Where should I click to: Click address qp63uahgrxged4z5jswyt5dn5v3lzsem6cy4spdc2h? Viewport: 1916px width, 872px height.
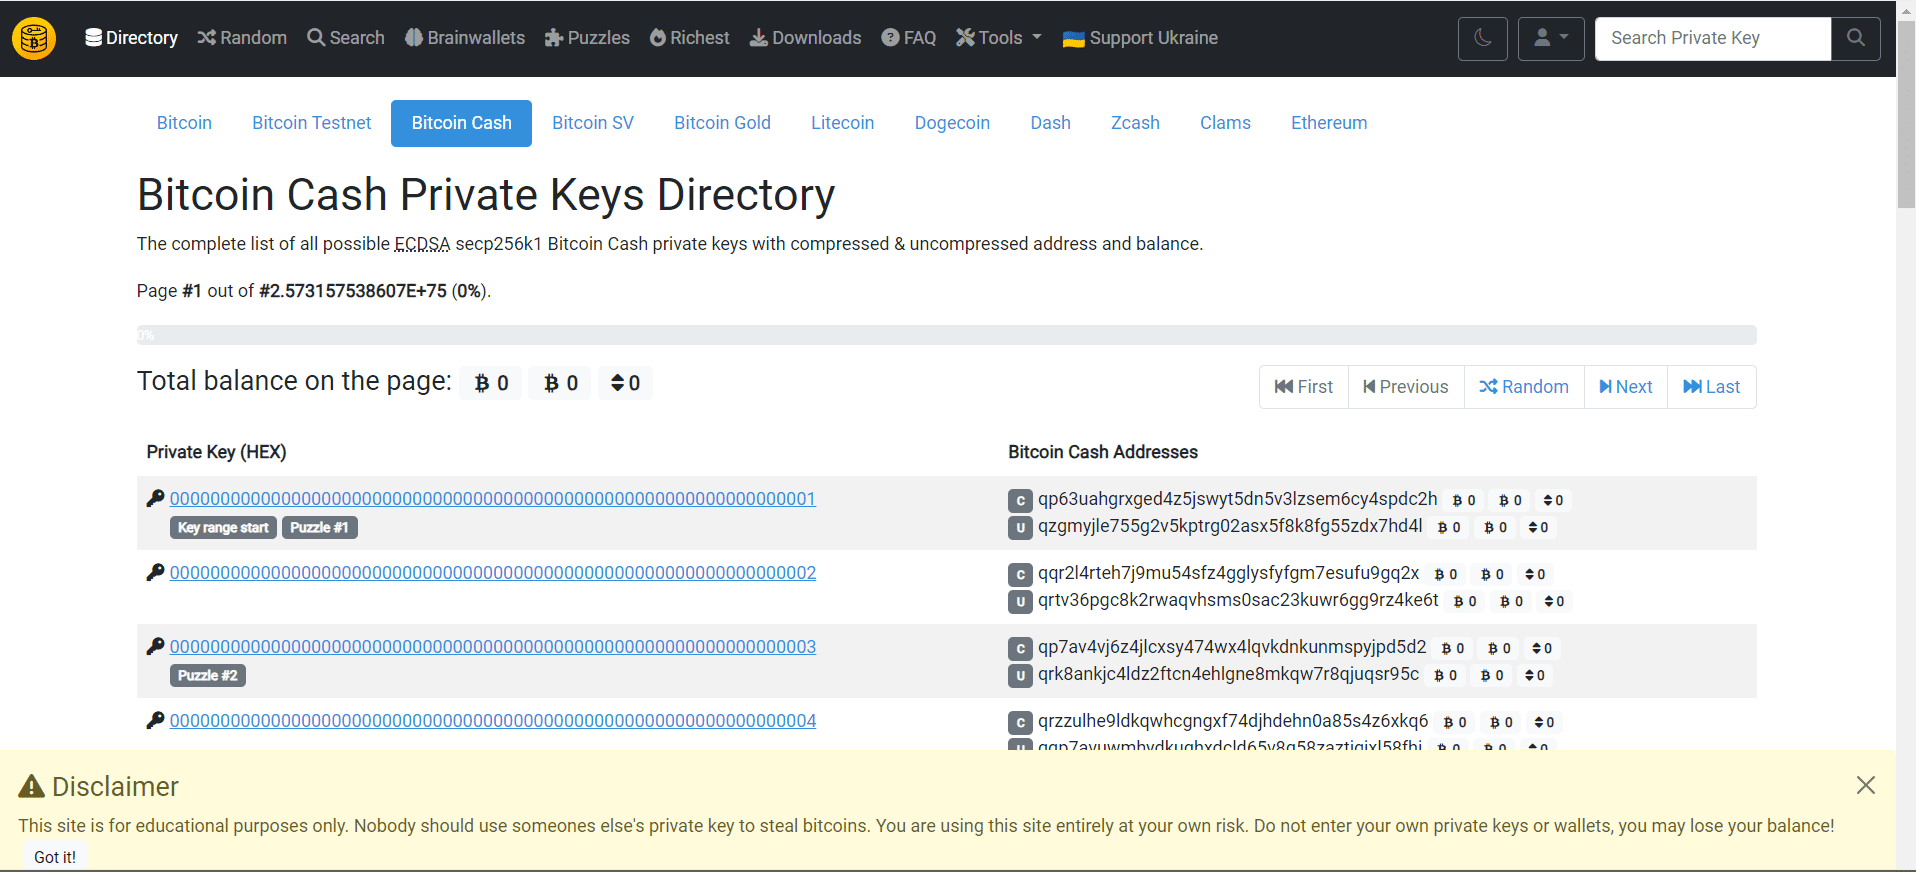pyautogui.click(x=1237, y=499)
